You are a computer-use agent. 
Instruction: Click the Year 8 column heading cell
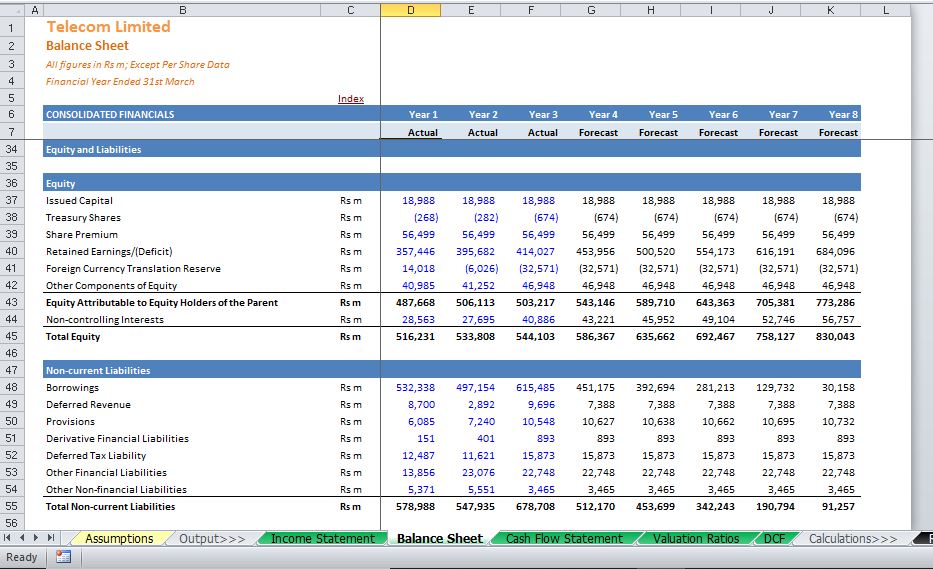click(x=843, y=115)
